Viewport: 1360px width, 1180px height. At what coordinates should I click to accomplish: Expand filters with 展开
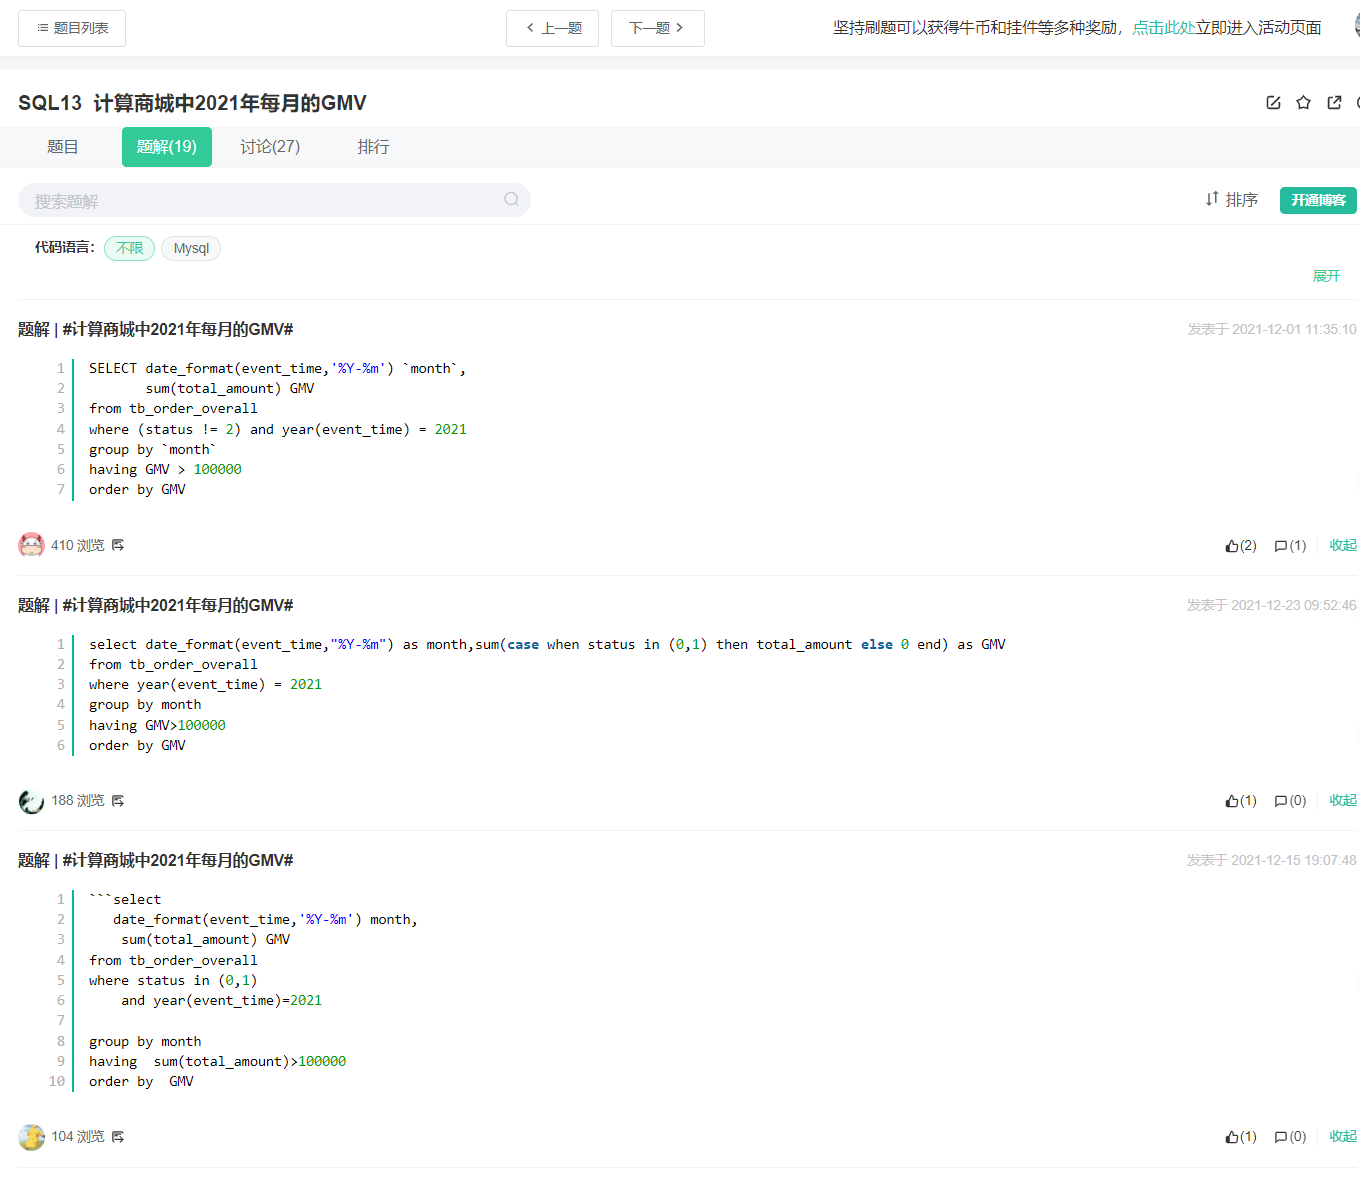(x=1326, y=276)
